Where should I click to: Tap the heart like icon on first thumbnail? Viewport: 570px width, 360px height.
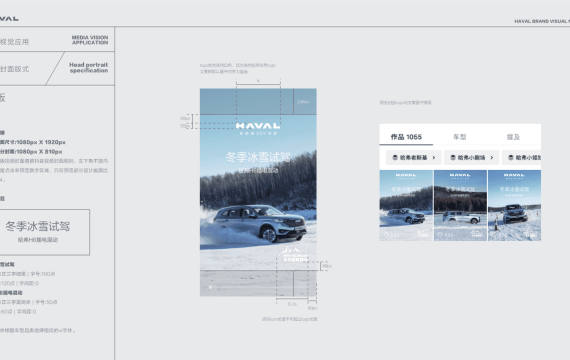[386, 235]
